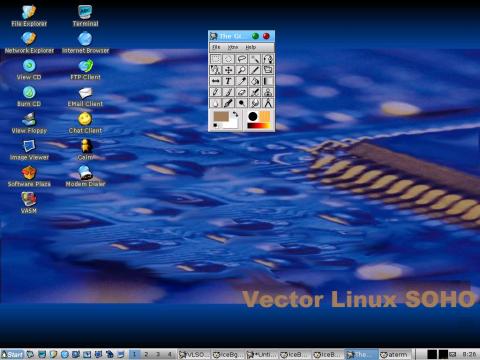Switch to workspace 2 in taskbar

(146, 354)
